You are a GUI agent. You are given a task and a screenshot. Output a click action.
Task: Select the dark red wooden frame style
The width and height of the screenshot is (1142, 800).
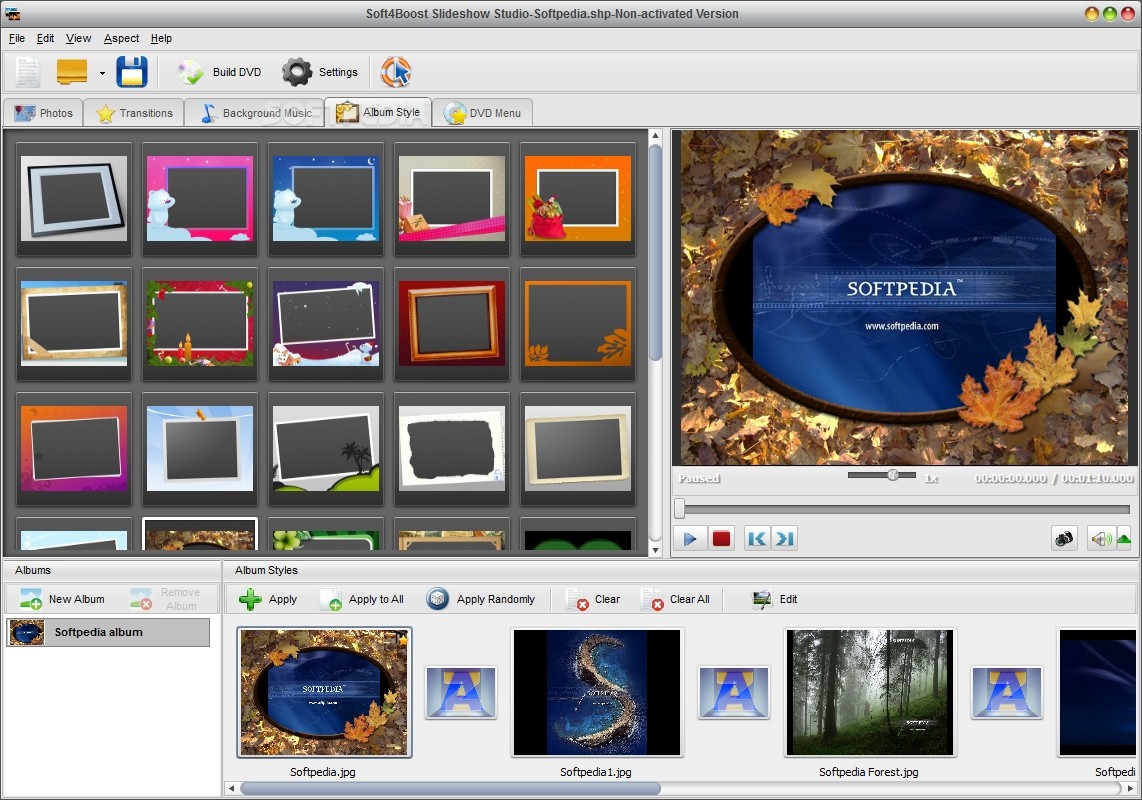[x=452, y=324]
